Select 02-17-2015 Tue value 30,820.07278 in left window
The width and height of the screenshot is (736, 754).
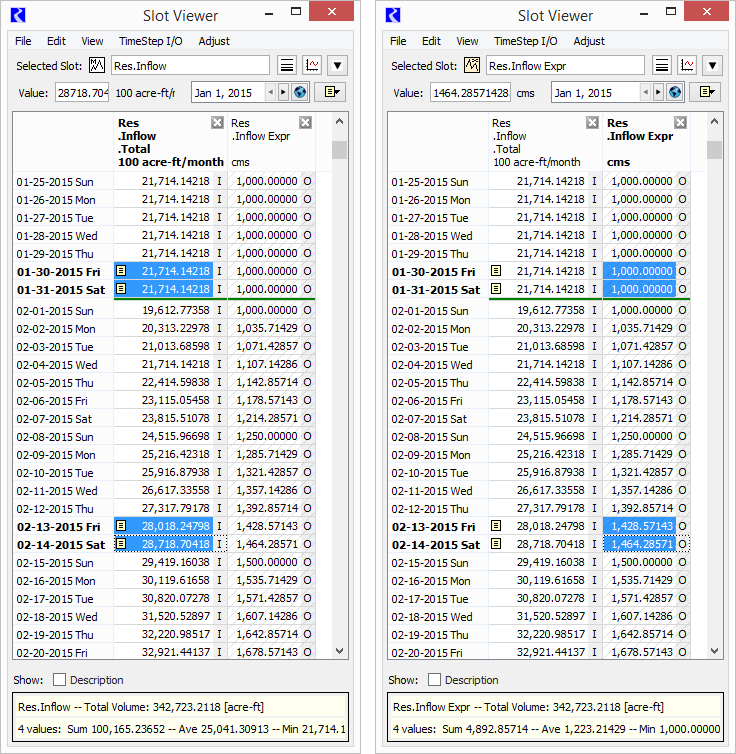click(164, 598)
